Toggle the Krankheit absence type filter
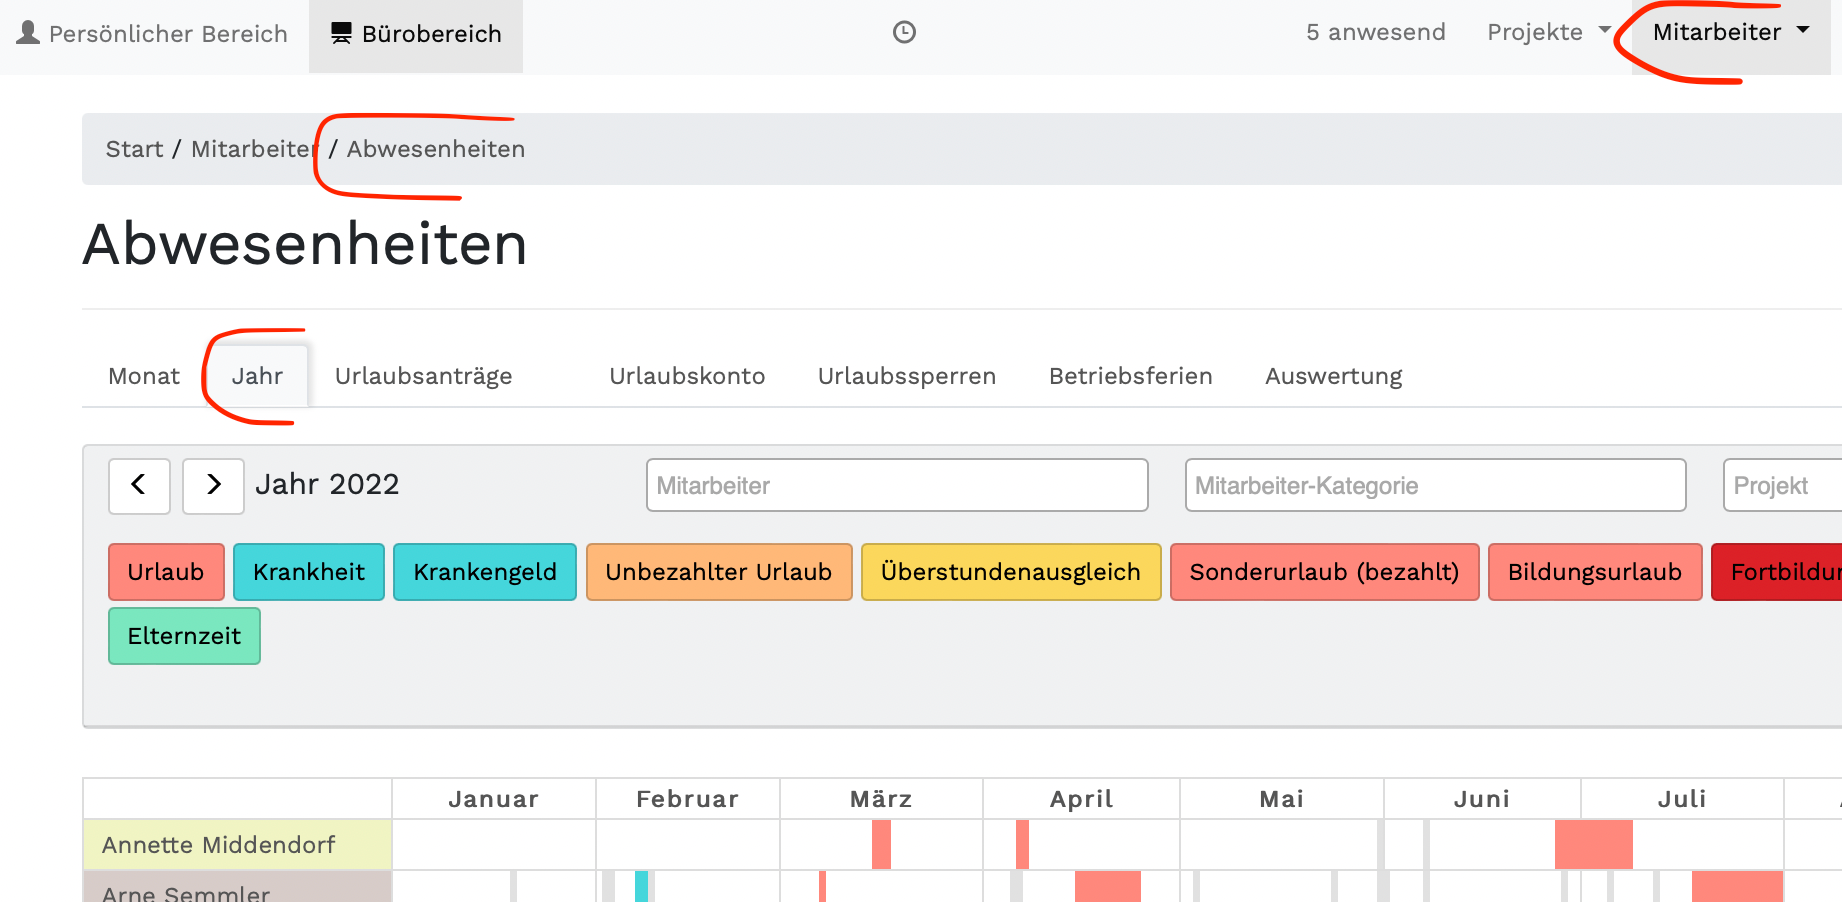Screen dimensions: 1842x902 tap(309, 572)
